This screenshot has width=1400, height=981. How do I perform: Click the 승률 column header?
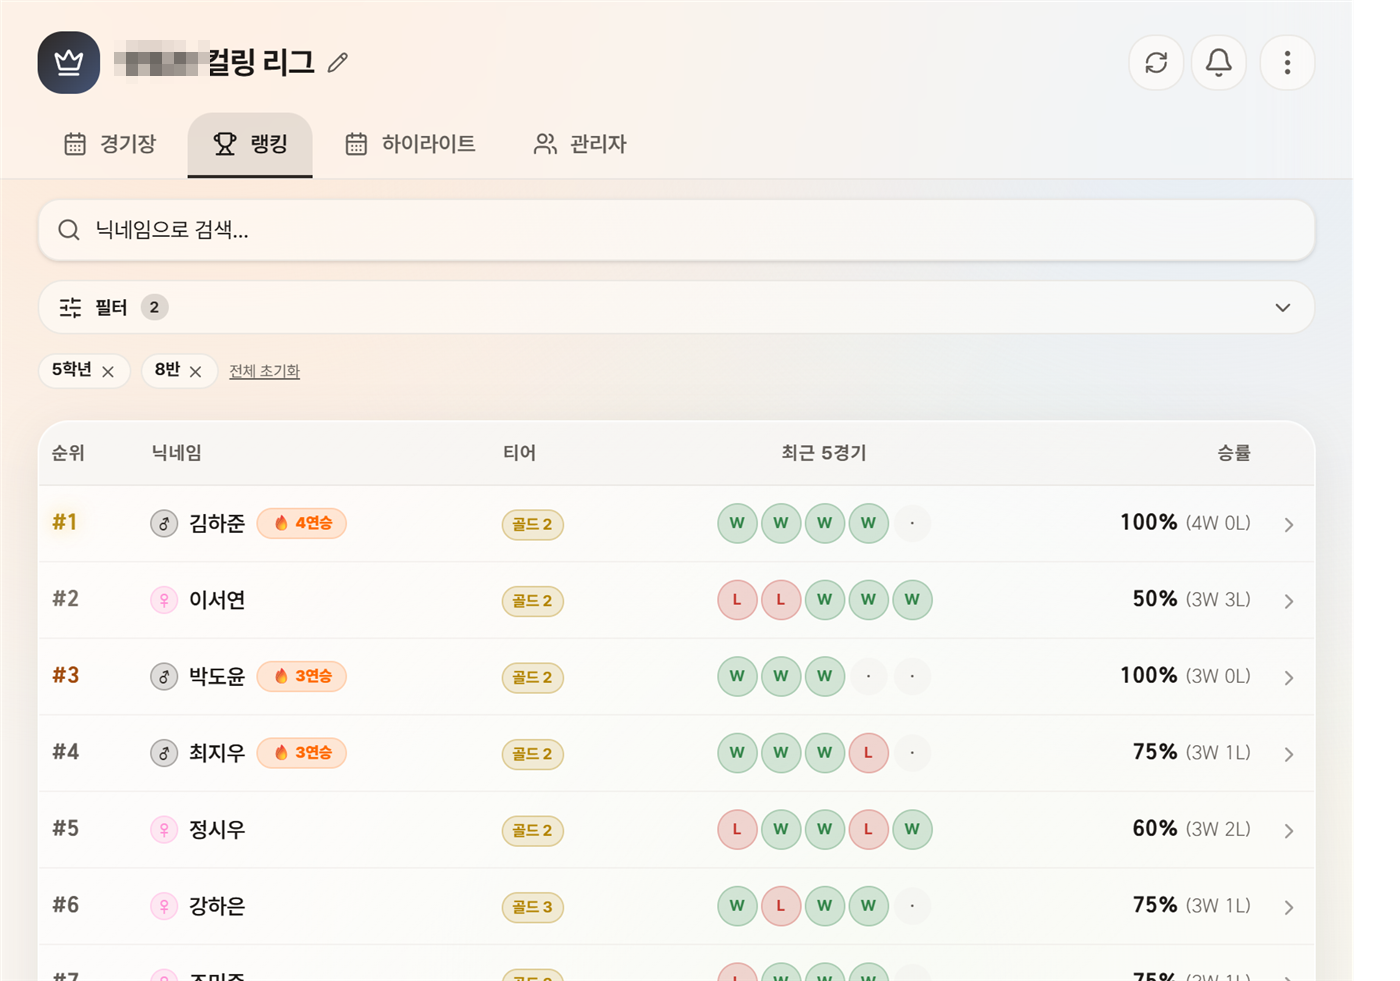(x=1234, y=453)
